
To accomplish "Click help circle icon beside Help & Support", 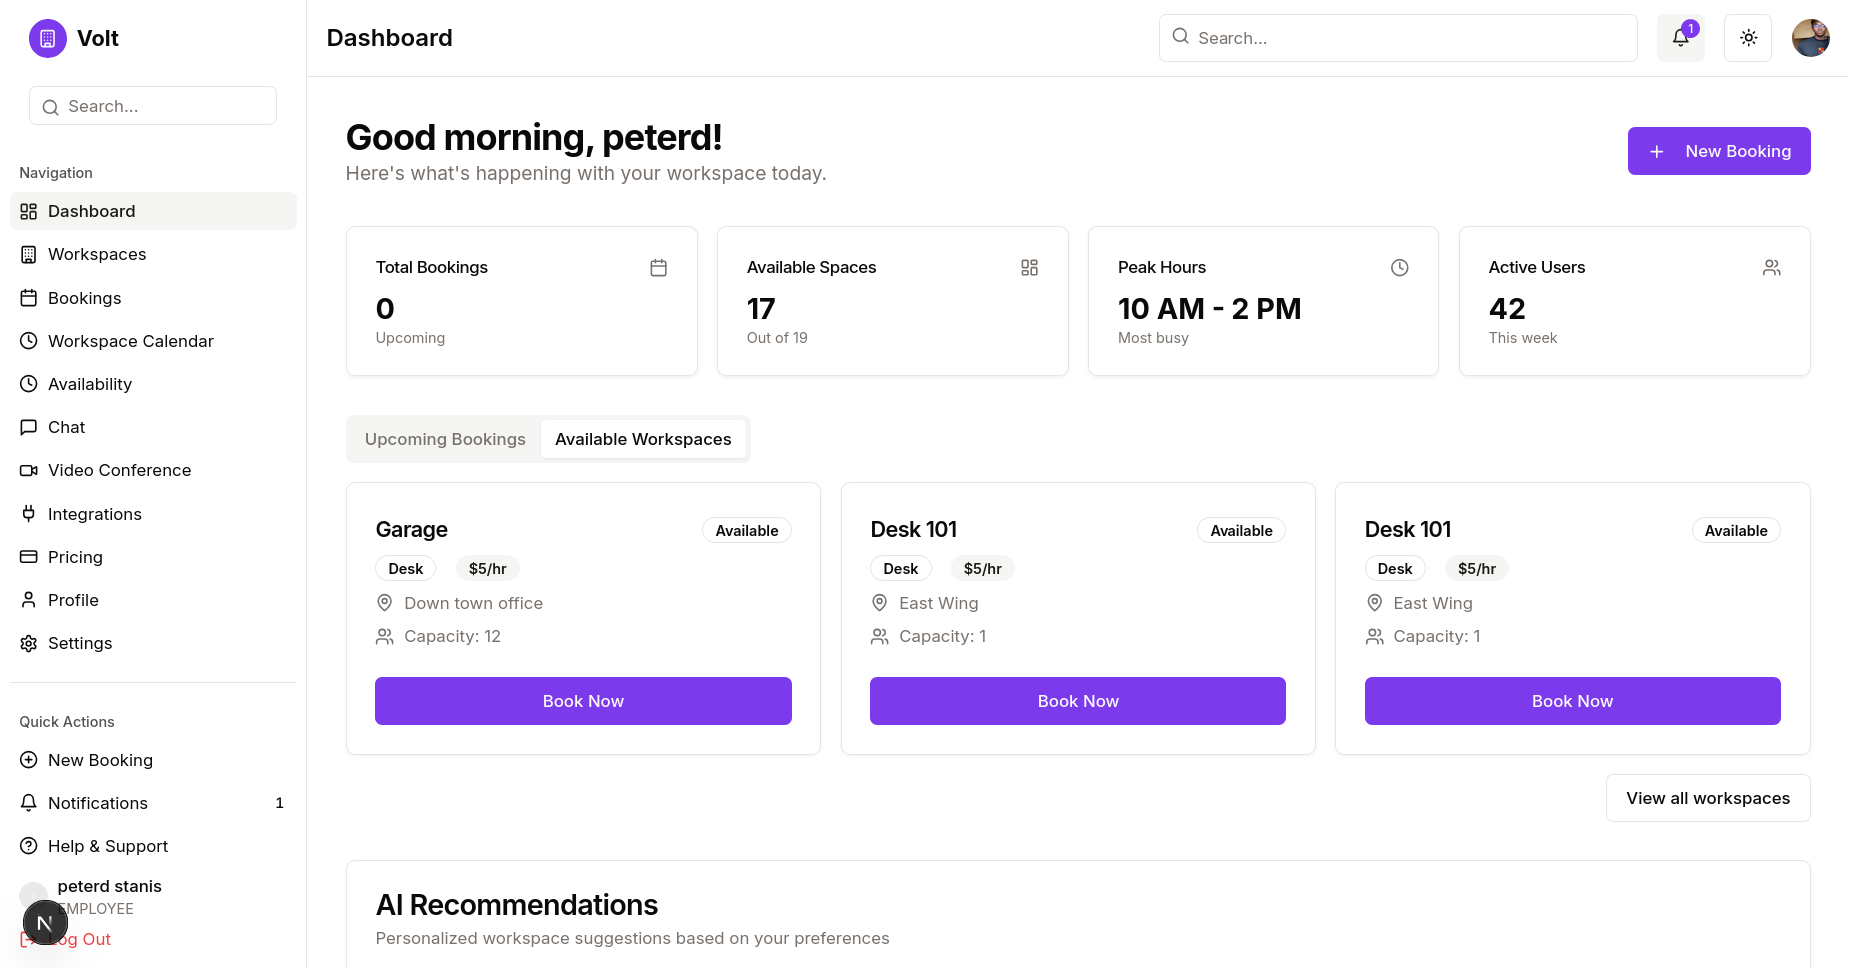I will (x=29, y=846).
